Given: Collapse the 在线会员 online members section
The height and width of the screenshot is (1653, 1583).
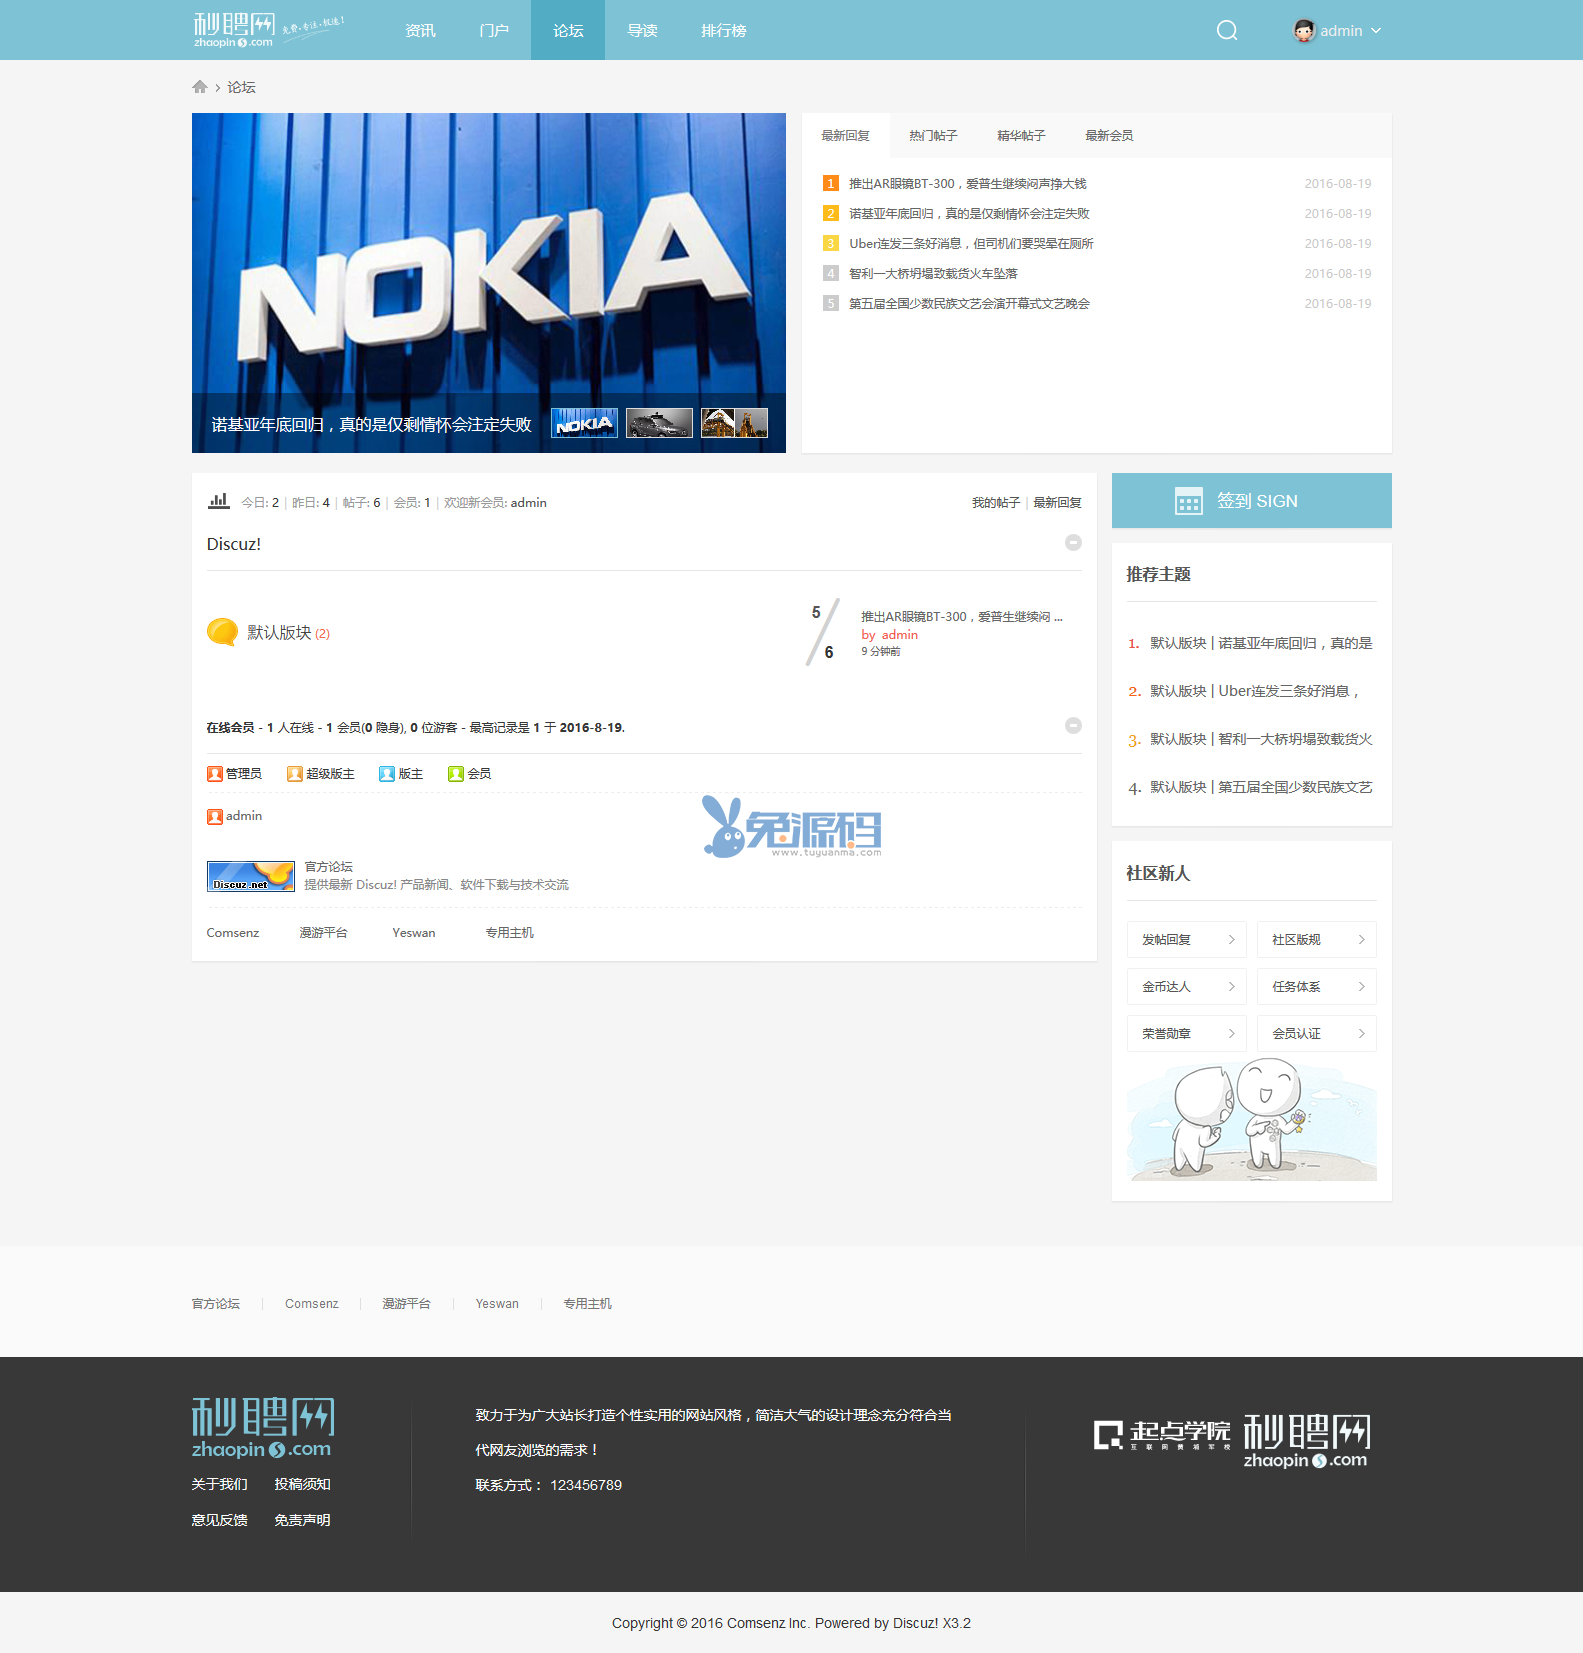Looking at the screenshot, I should pos(1073,725).
